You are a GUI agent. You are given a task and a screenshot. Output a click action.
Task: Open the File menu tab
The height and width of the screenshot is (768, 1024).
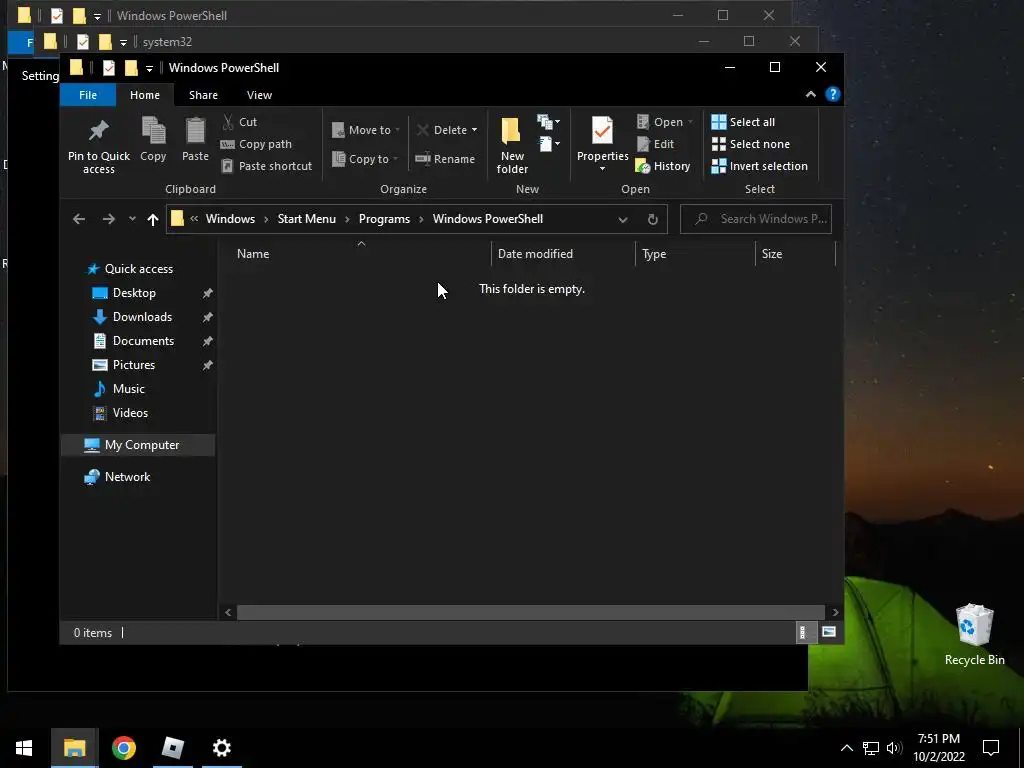click(x=88, y=95)
